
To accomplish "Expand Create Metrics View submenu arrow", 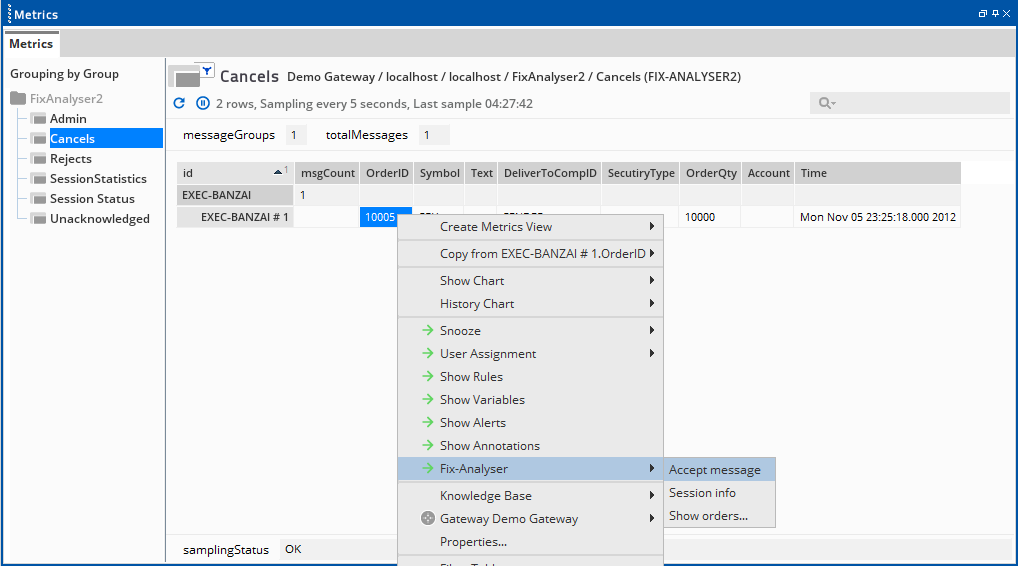I will (651, 226).
